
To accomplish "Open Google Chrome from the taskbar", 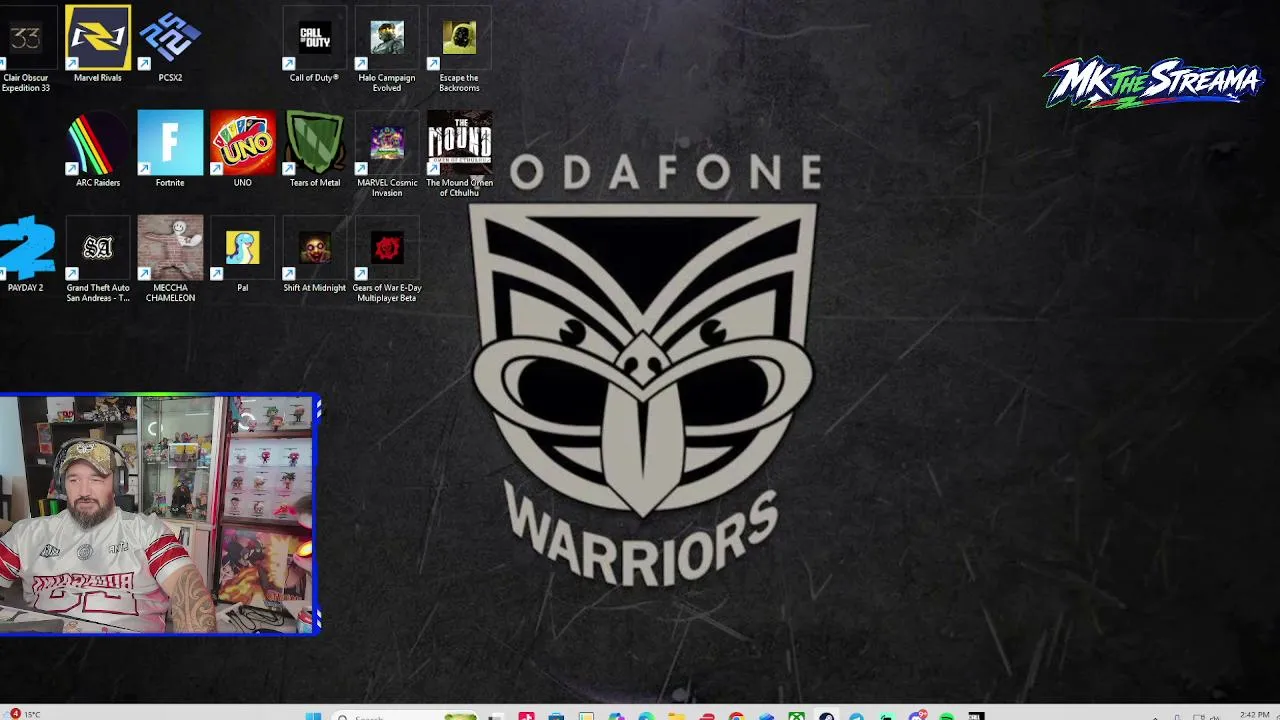I will pyautogui.click(x=736, y=716).
